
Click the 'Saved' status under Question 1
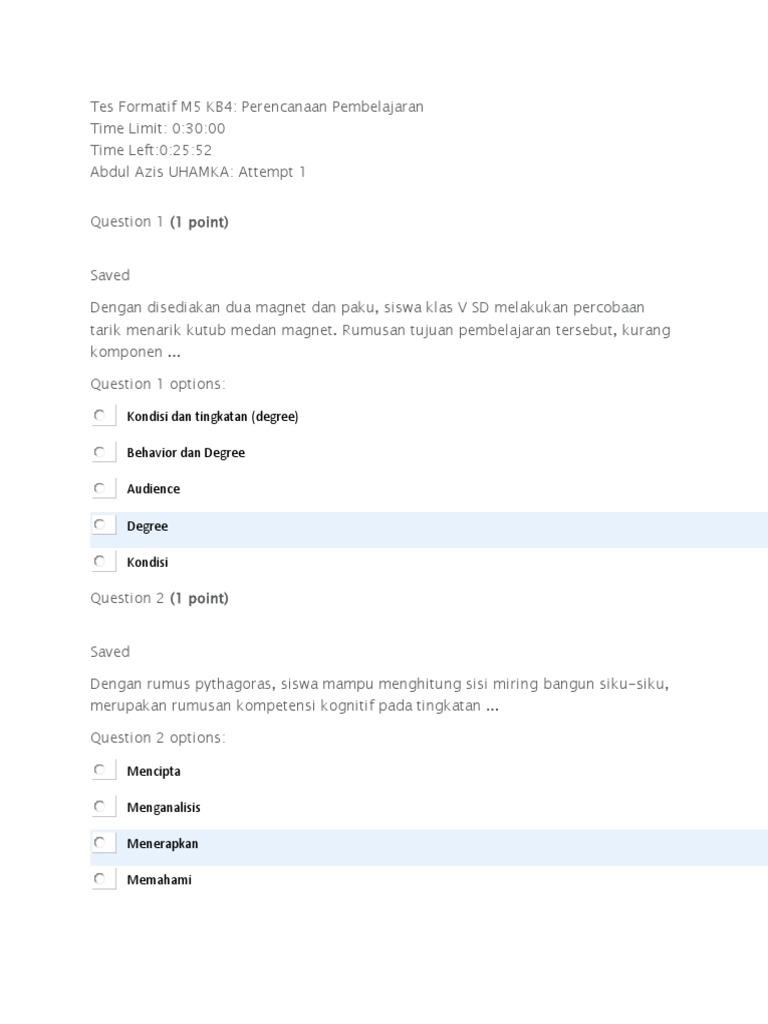coord(110,275)
